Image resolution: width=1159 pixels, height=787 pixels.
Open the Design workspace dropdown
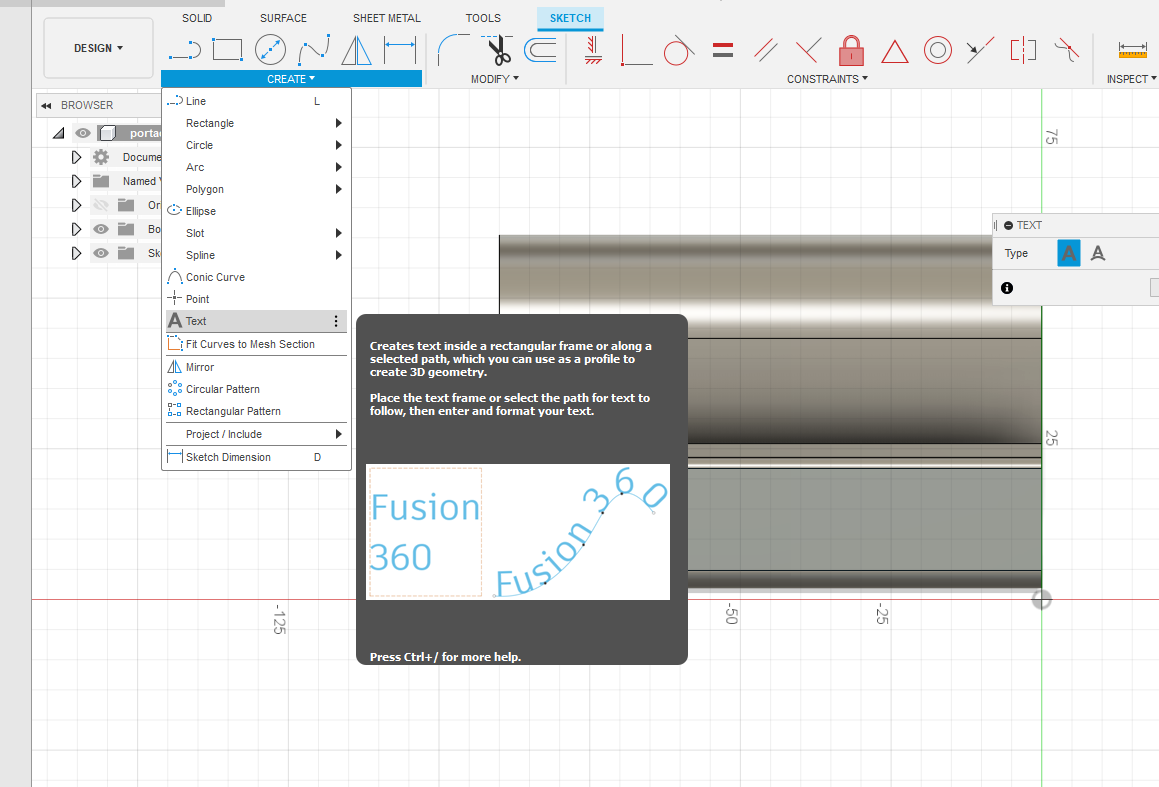pyautogui.click(x=98, y=48)
